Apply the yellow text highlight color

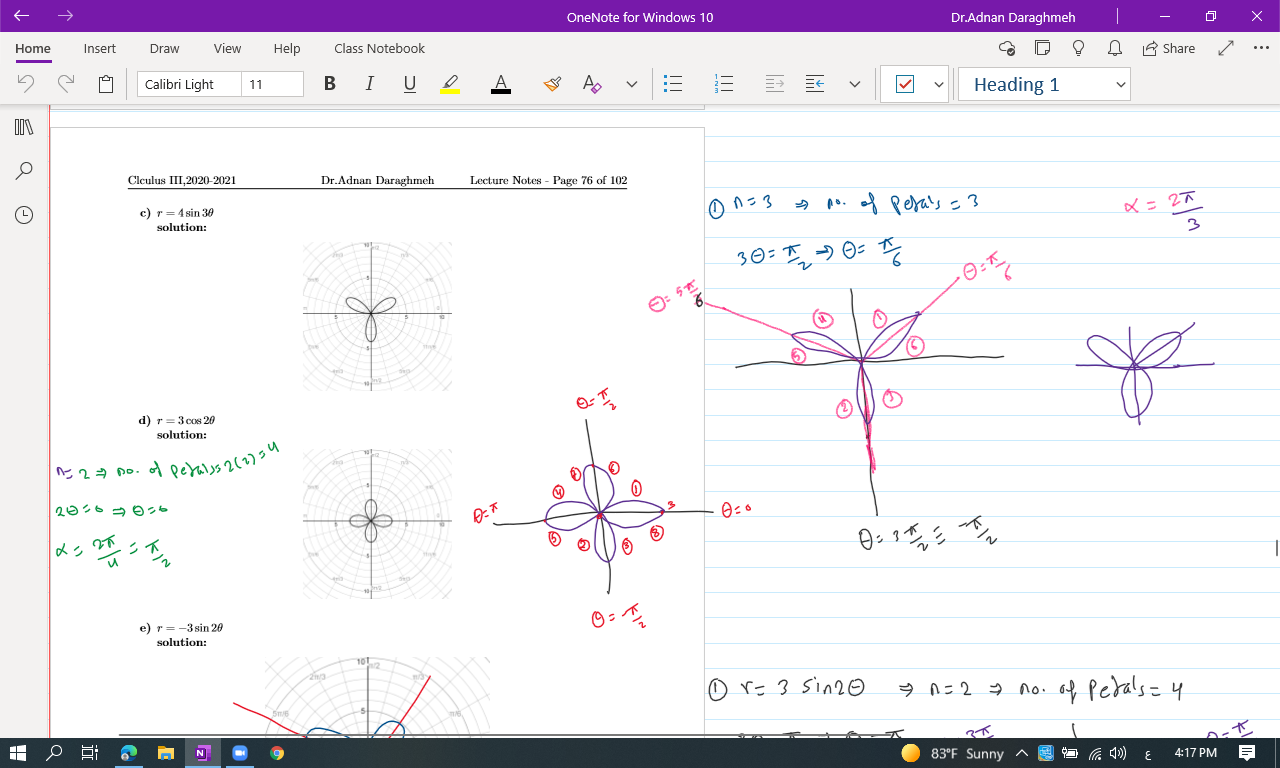click(x=450, y=84)
